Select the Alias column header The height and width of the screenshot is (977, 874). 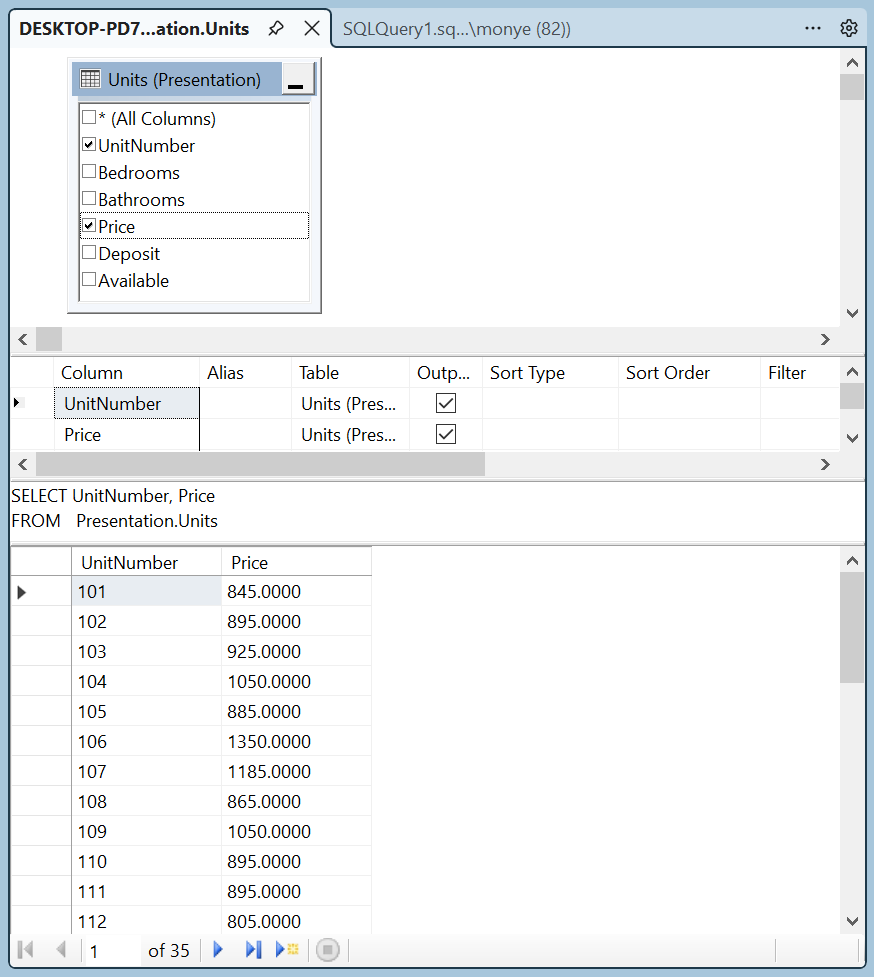pyautogui.click(x=245, y=373)
